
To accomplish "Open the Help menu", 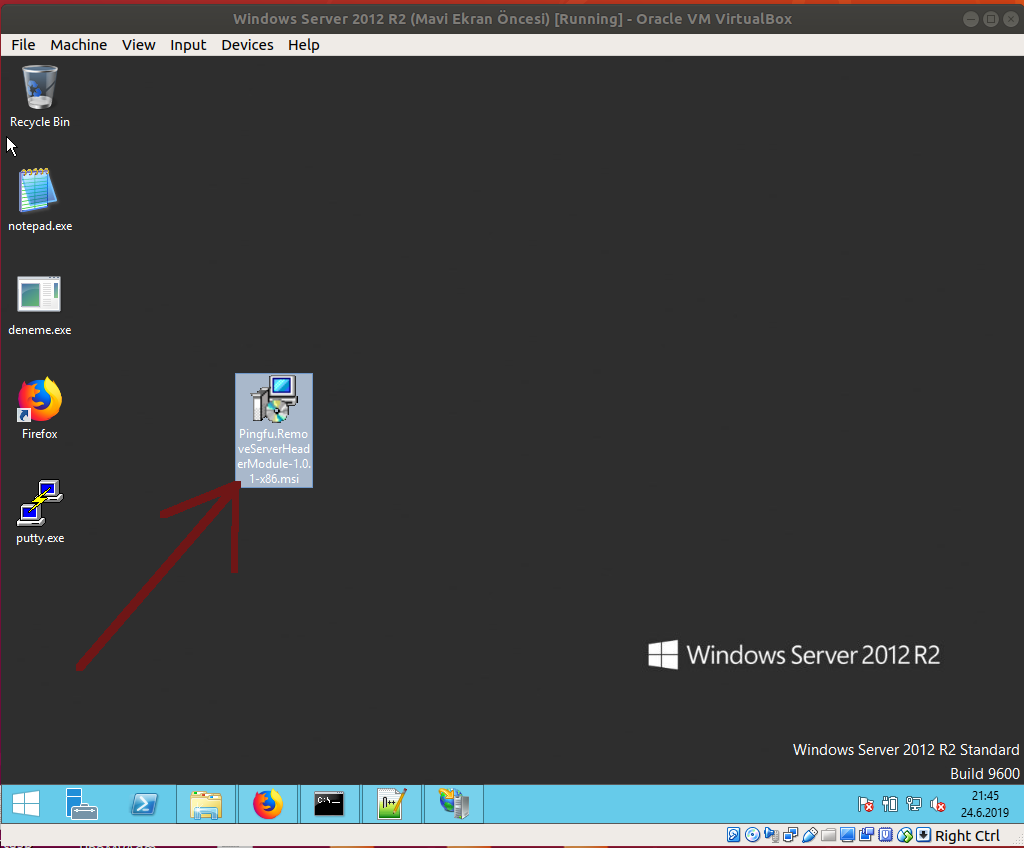I will coord(304,45).
